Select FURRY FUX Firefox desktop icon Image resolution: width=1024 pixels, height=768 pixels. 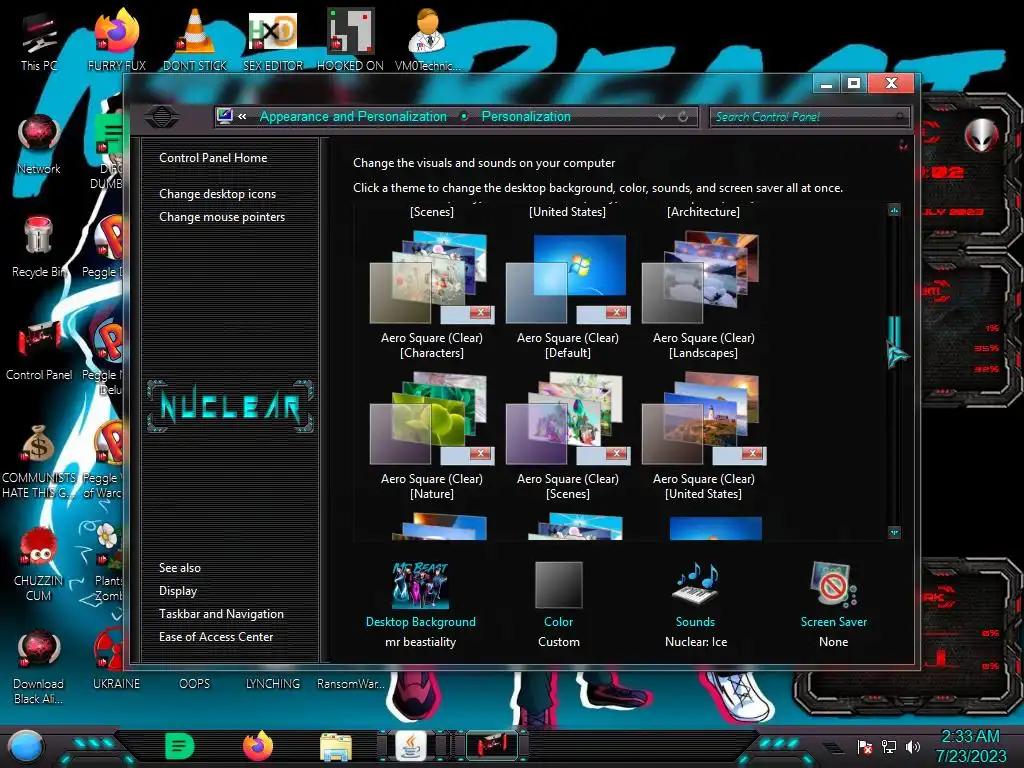[117, 40]
